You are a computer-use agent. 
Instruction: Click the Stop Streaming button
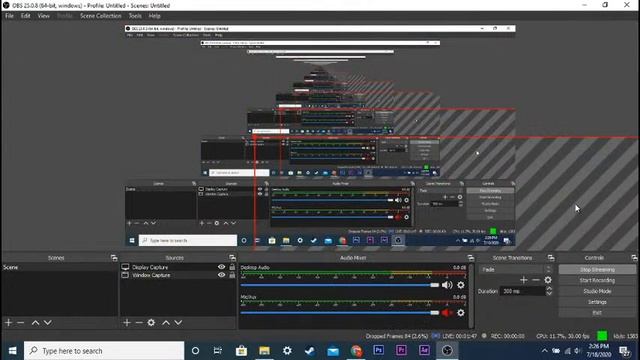pos(597,269)
